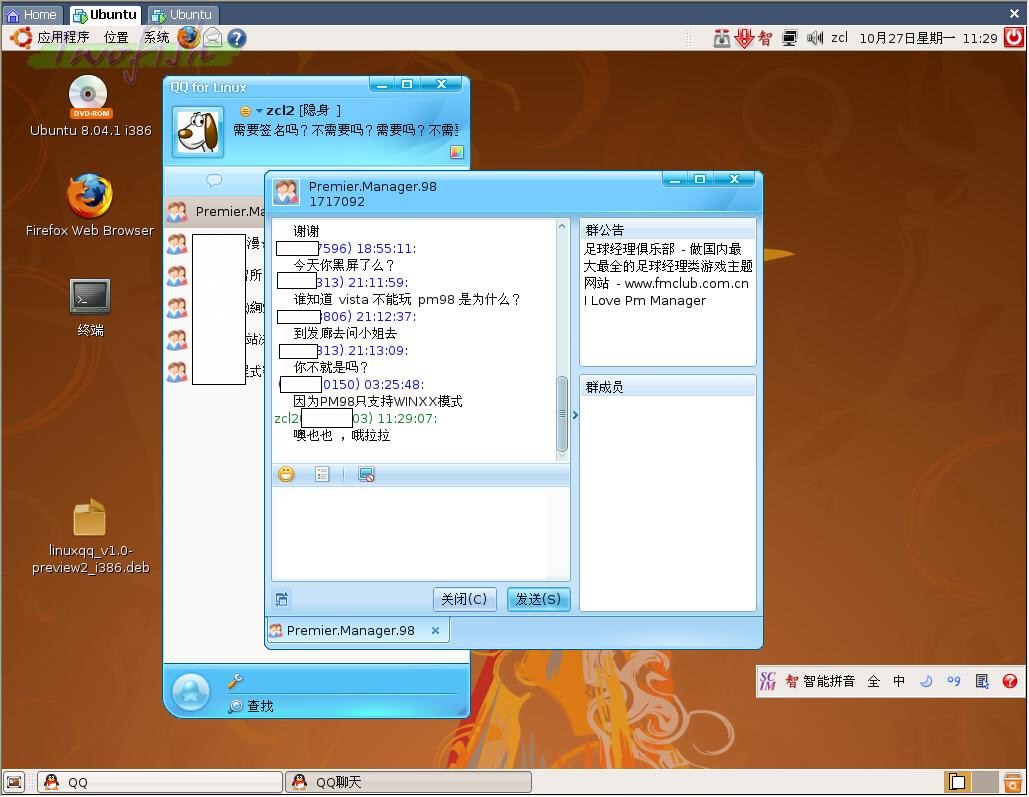Click the zcl2 dog avatar in QQ window
Viewport: 1029px width, 797px height.
coord(198,133)
